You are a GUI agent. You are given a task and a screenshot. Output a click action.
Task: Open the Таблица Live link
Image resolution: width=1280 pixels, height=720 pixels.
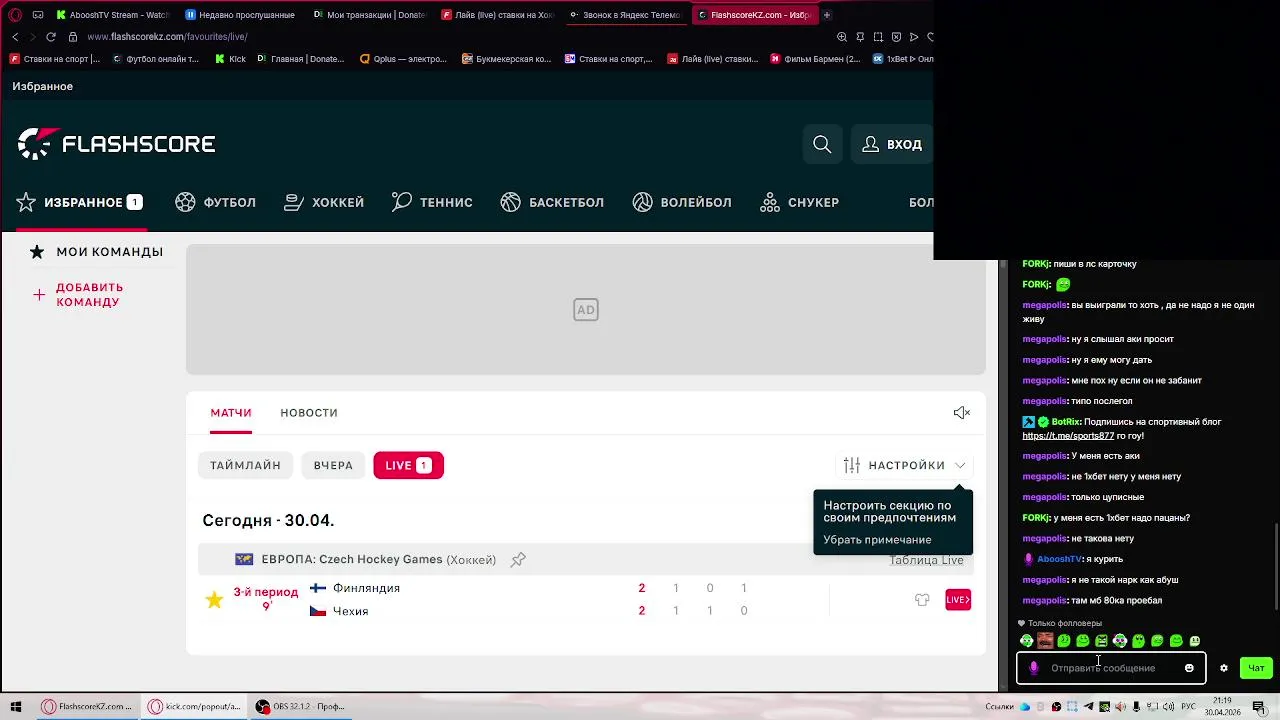point(926,560)
